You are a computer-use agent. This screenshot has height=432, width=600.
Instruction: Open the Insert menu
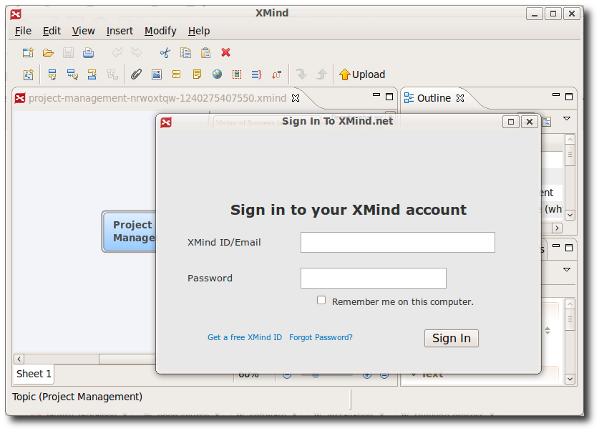119,31
